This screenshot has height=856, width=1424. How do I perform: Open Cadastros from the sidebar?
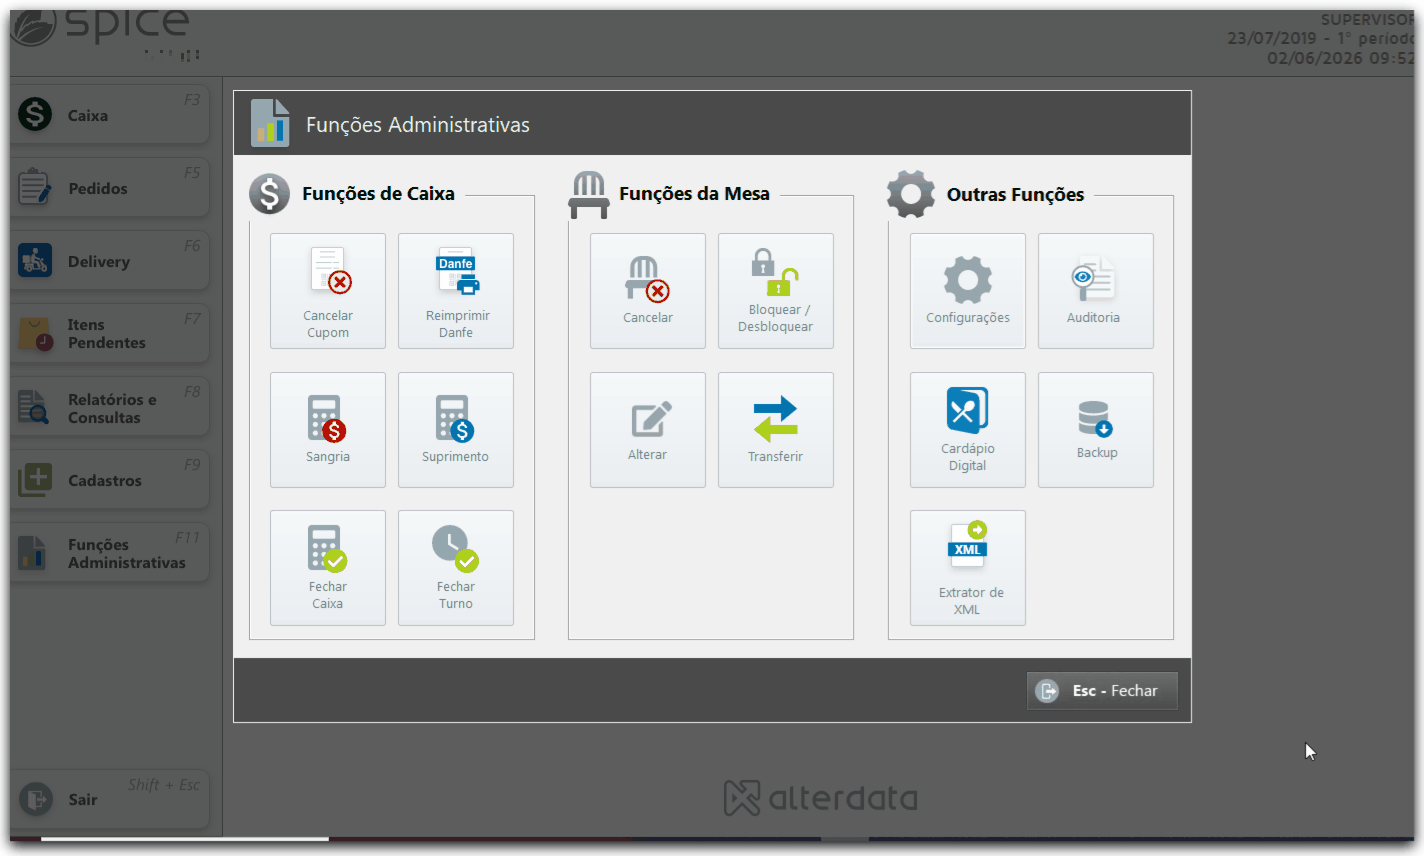110,479
